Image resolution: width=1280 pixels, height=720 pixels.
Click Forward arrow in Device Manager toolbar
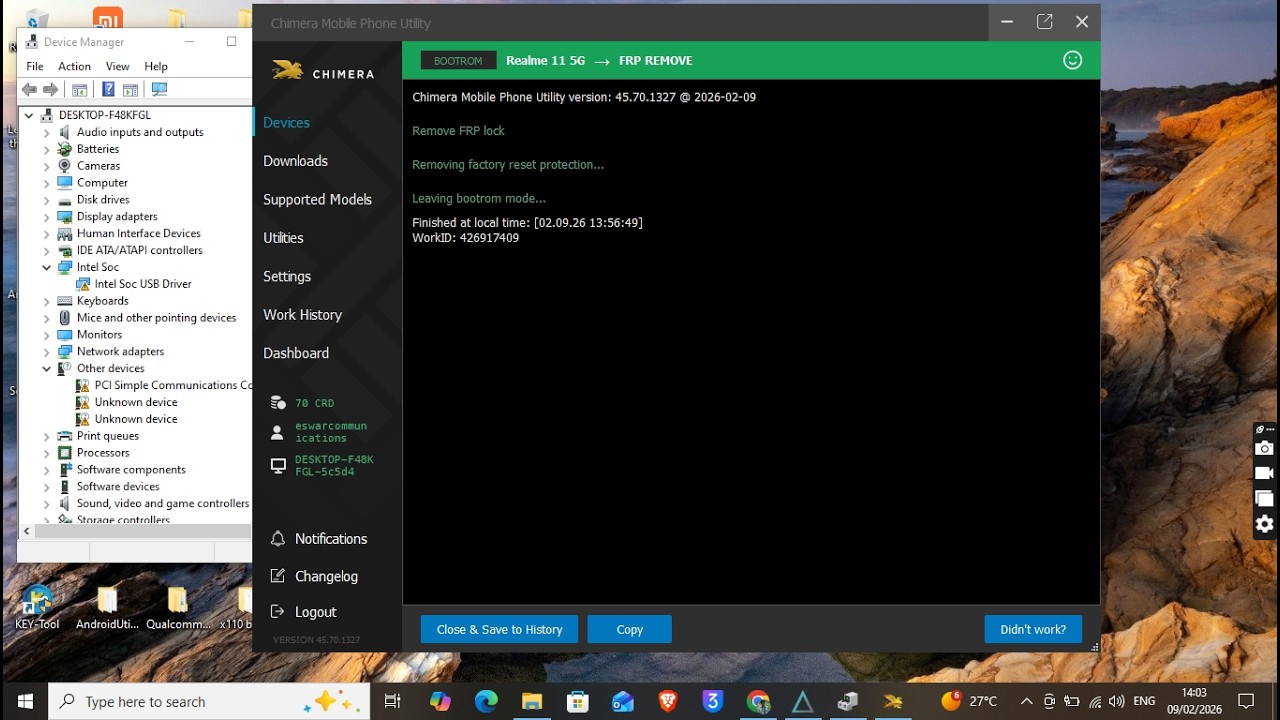[x=51, y=90]
